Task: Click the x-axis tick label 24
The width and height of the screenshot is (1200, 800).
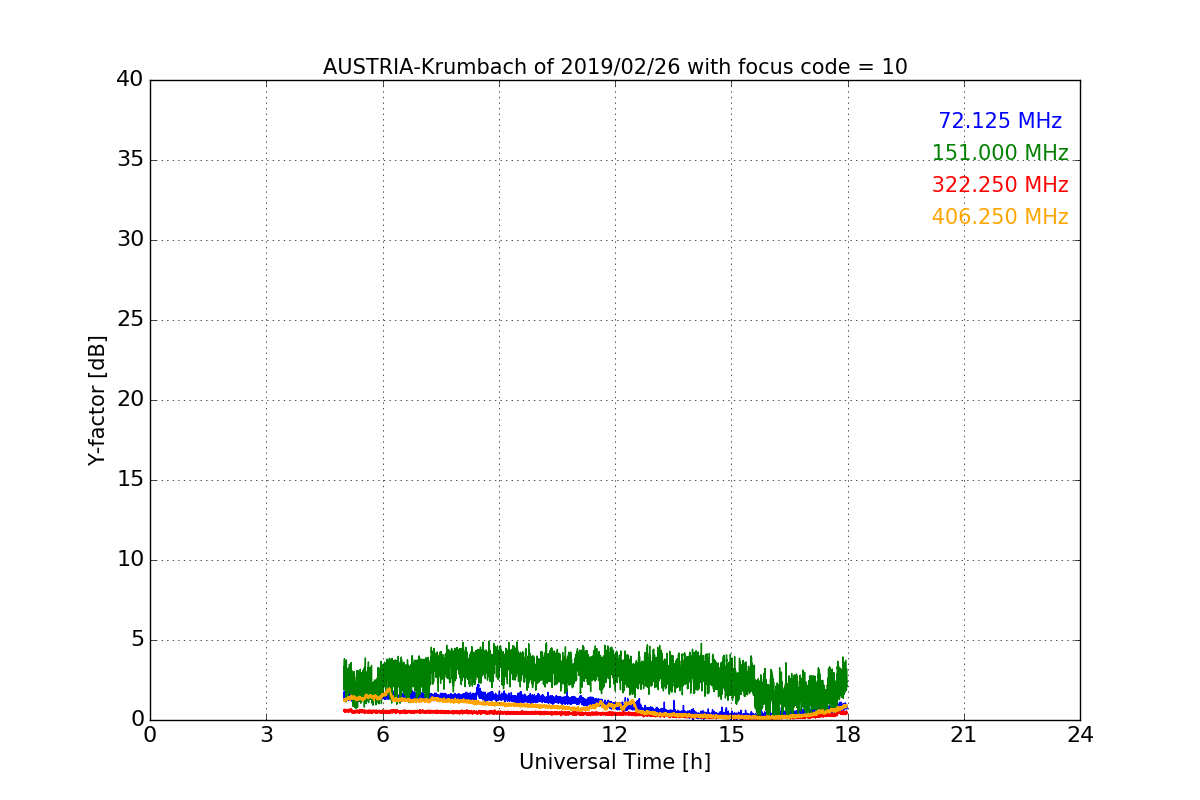Action: tap(1080, 735)
